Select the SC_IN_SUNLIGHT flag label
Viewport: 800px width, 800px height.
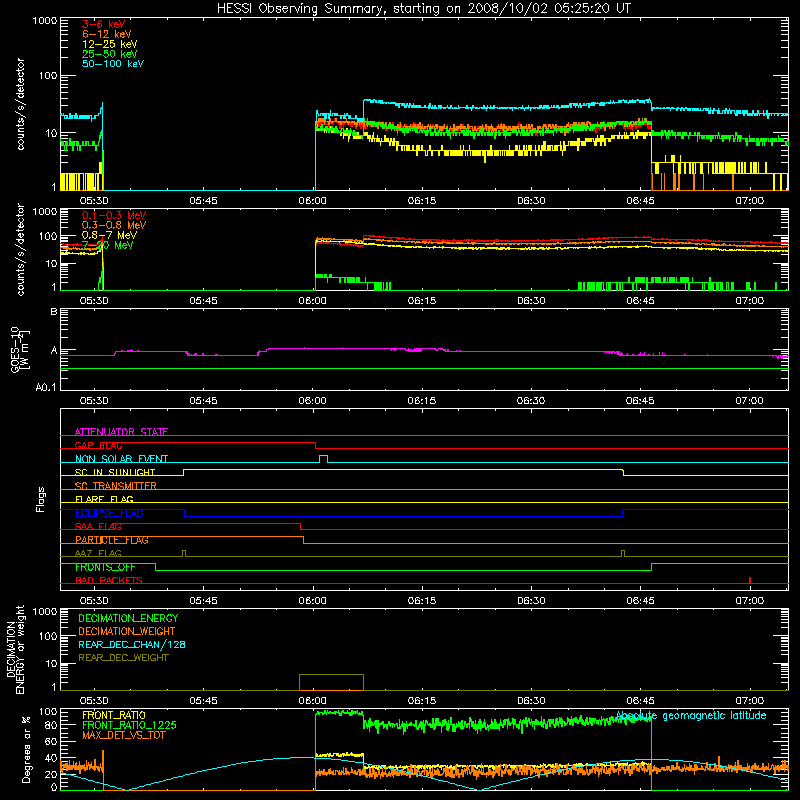pyautogui.click(x=115, y=472)
